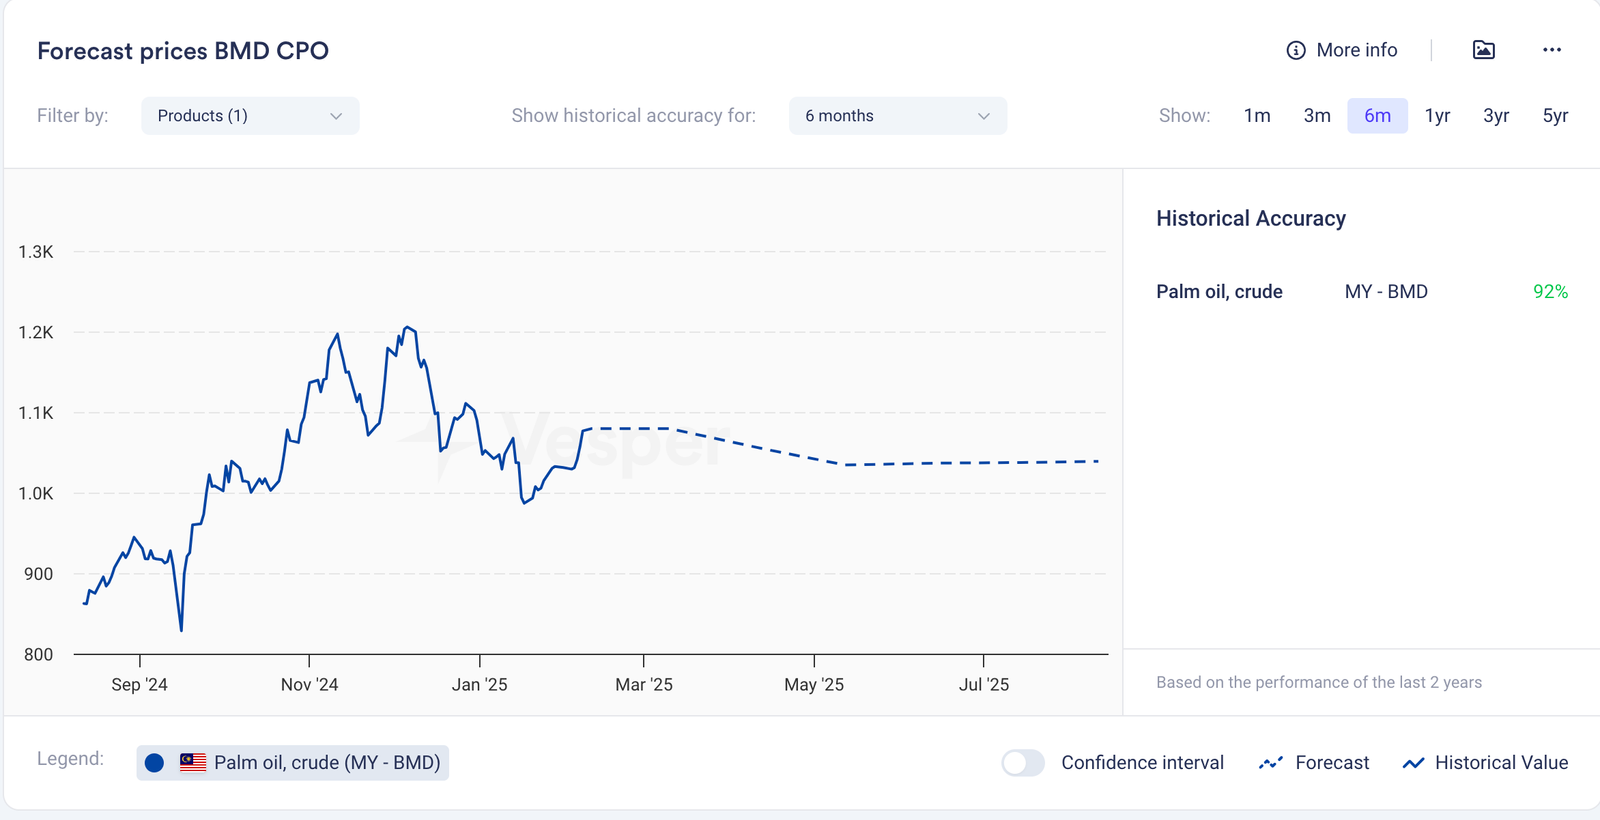The width and height of the screenshot is (1600, 820).
Task: Click the More info link text
Action: pos(1356,50)
